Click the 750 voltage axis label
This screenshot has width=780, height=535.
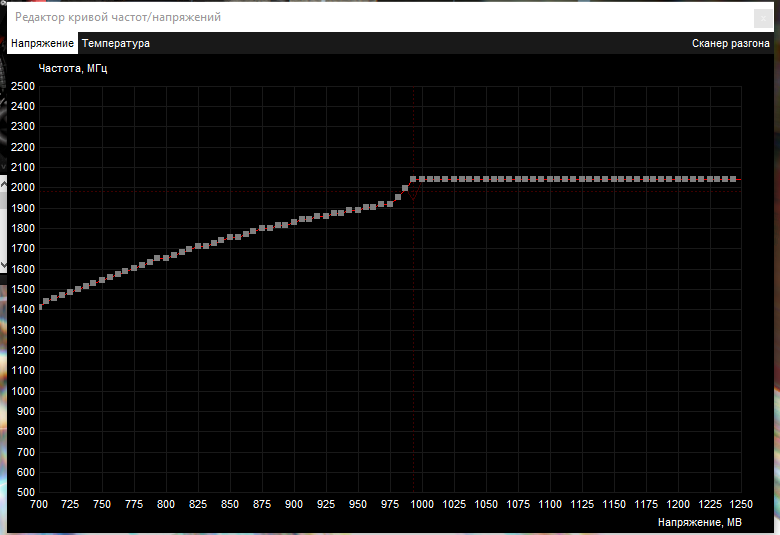[102, 504]
